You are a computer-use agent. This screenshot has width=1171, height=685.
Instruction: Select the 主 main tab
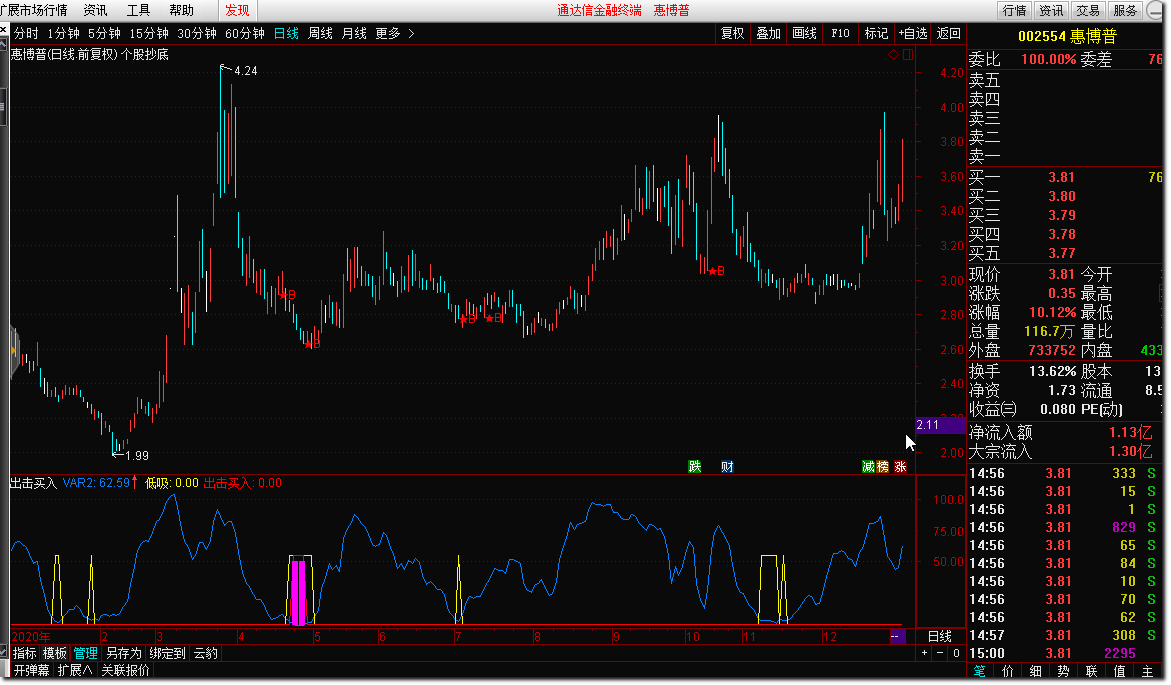point(1147,671)
